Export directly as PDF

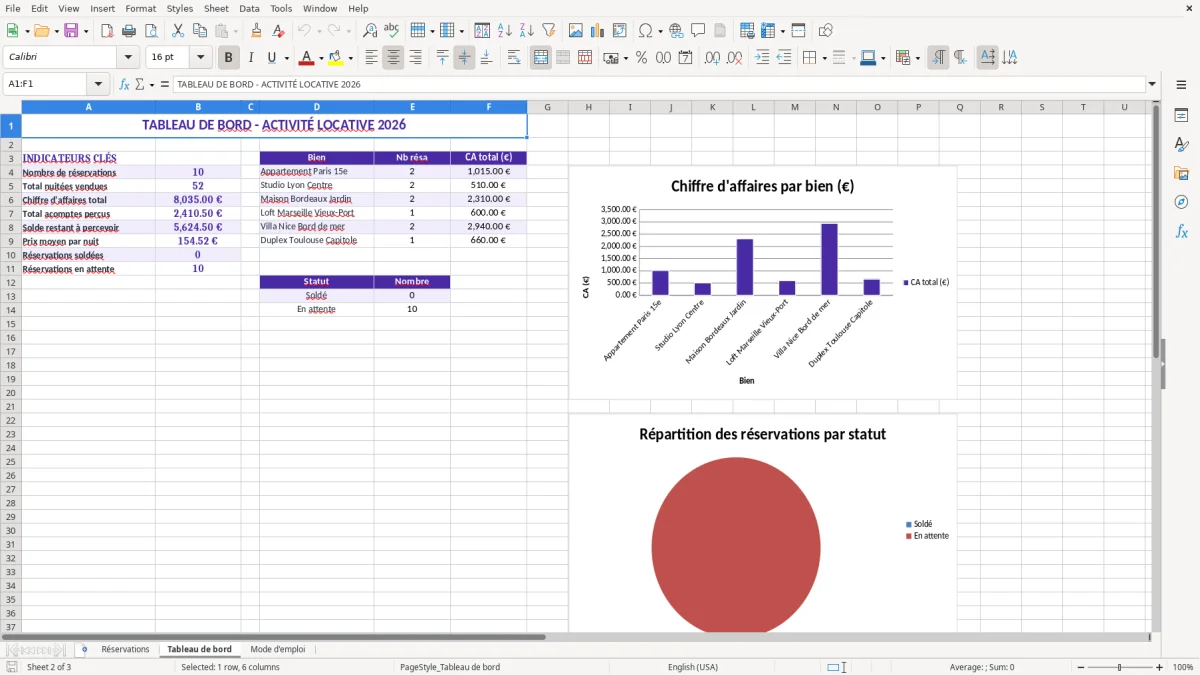click(107, 31)
